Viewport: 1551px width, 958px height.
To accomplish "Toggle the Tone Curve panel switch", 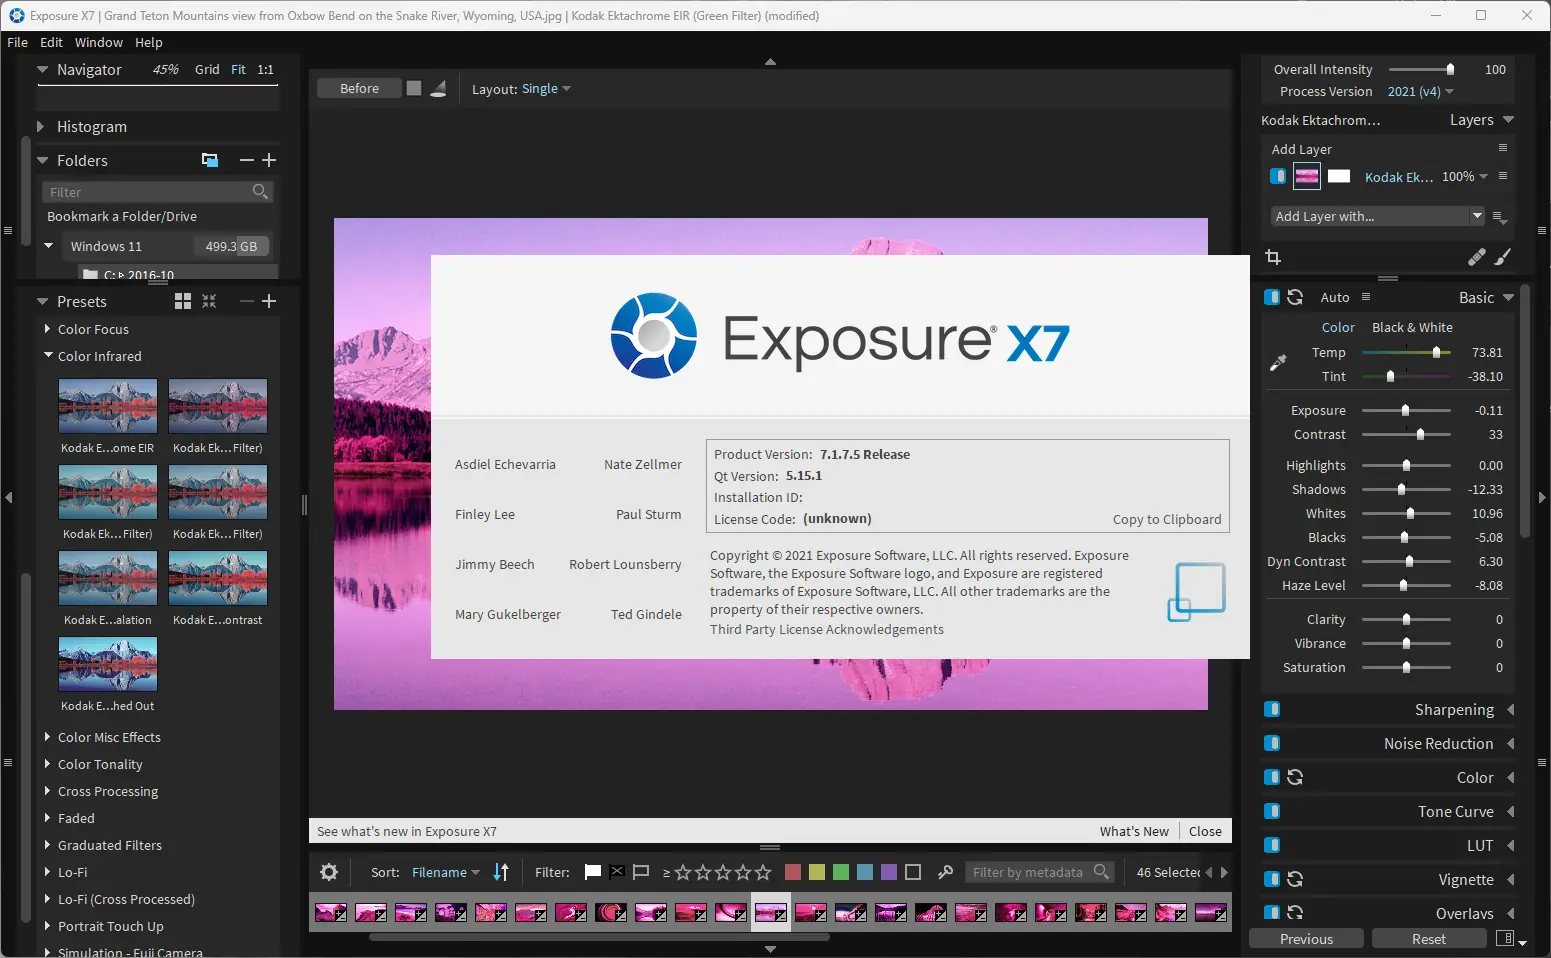I will [1272, 811].
